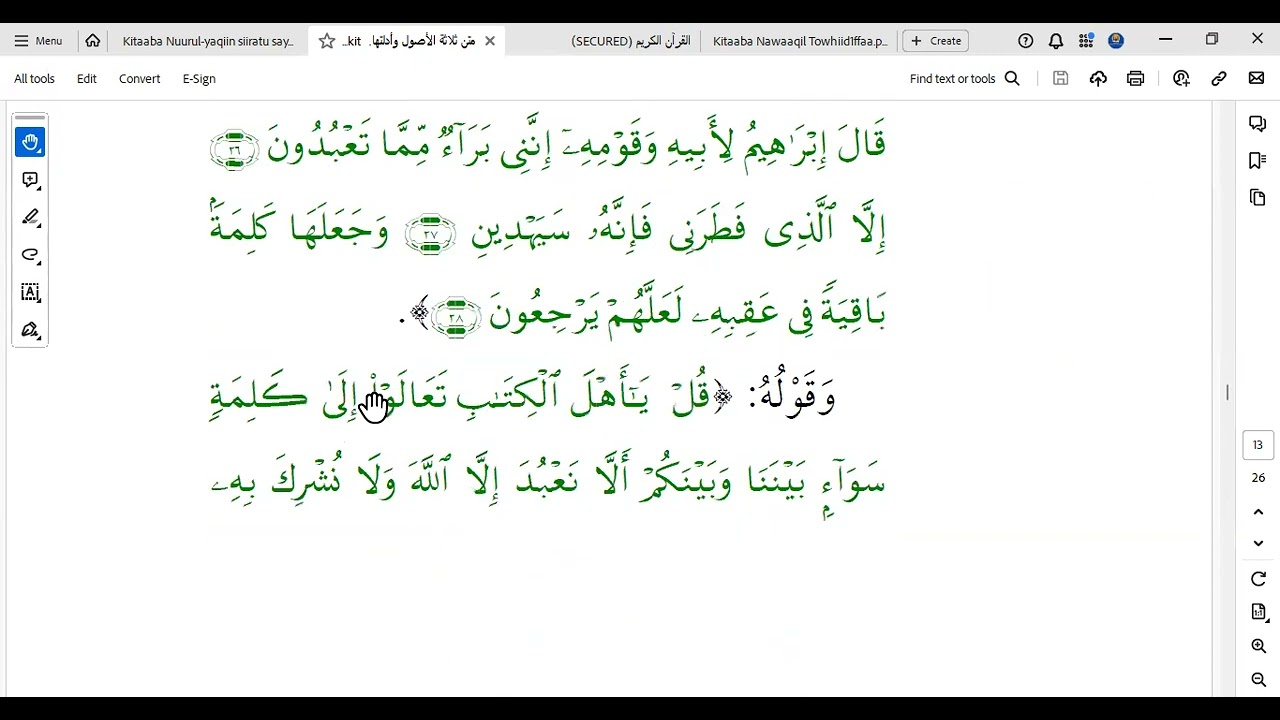Select the Highlight text tool
Viewport: 1280px width, 720px height.
click(x=30, y=217)
